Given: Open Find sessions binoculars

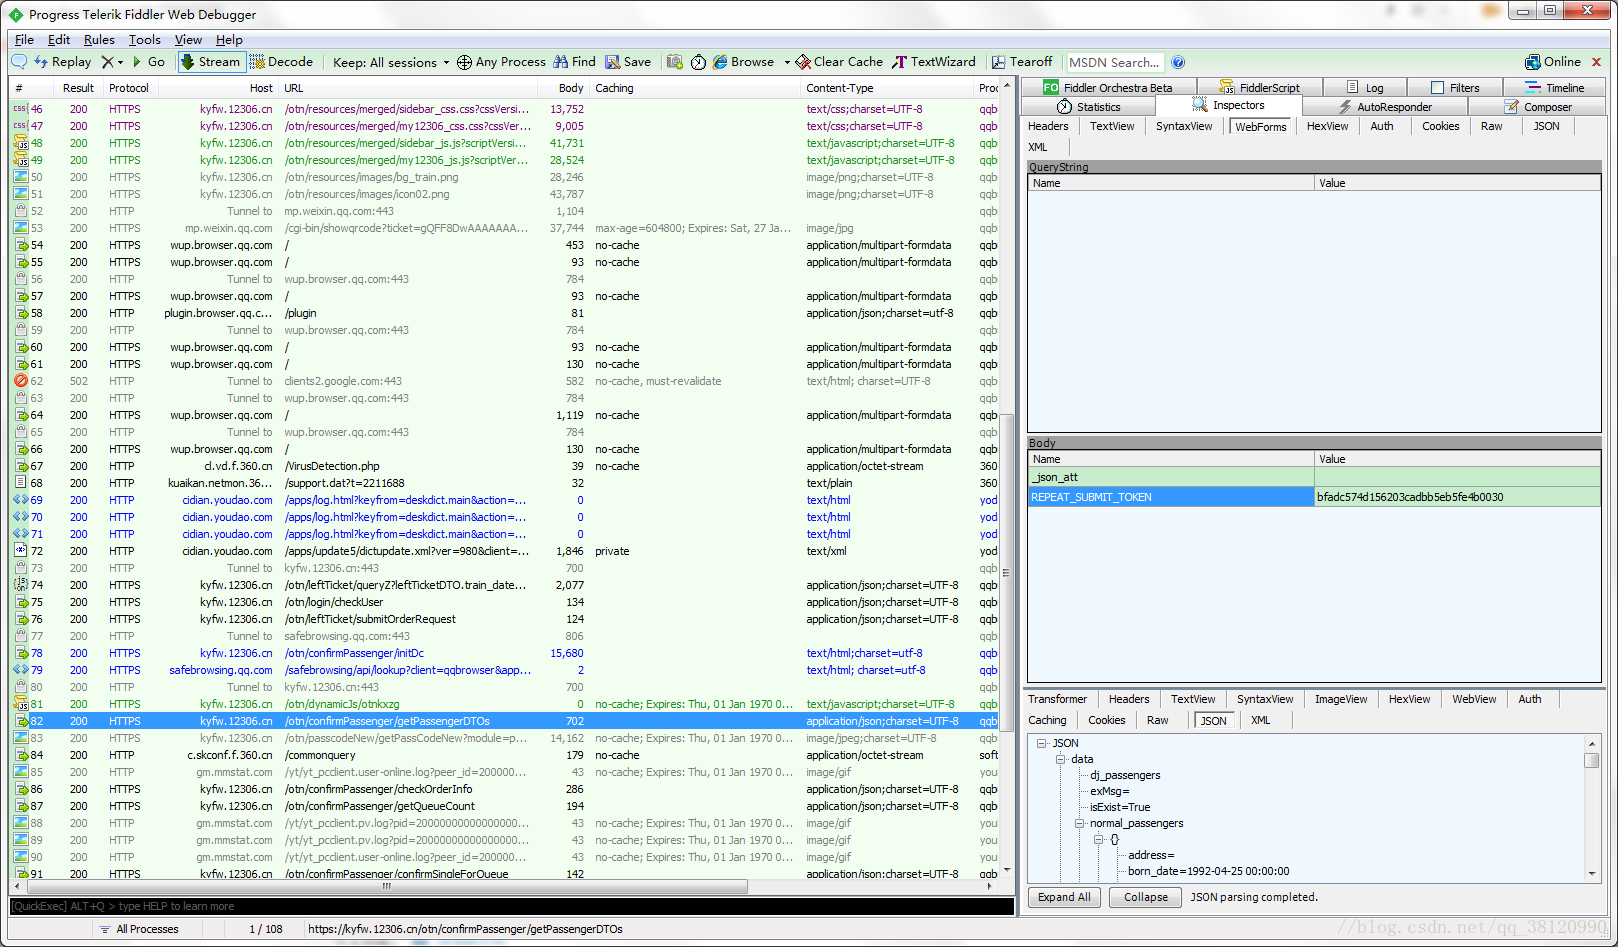Looking at the screenshot, I should pos(574,62).
